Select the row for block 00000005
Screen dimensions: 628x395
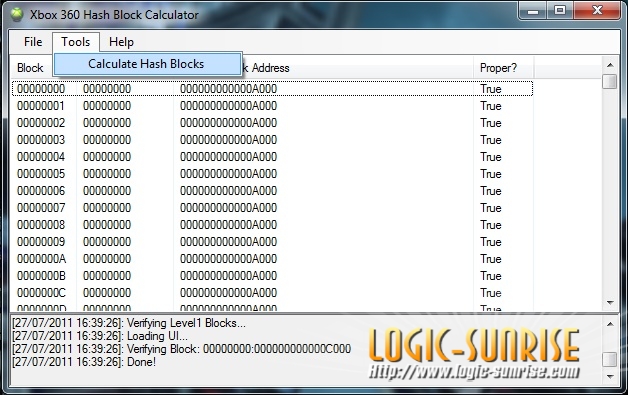[272, 174]
